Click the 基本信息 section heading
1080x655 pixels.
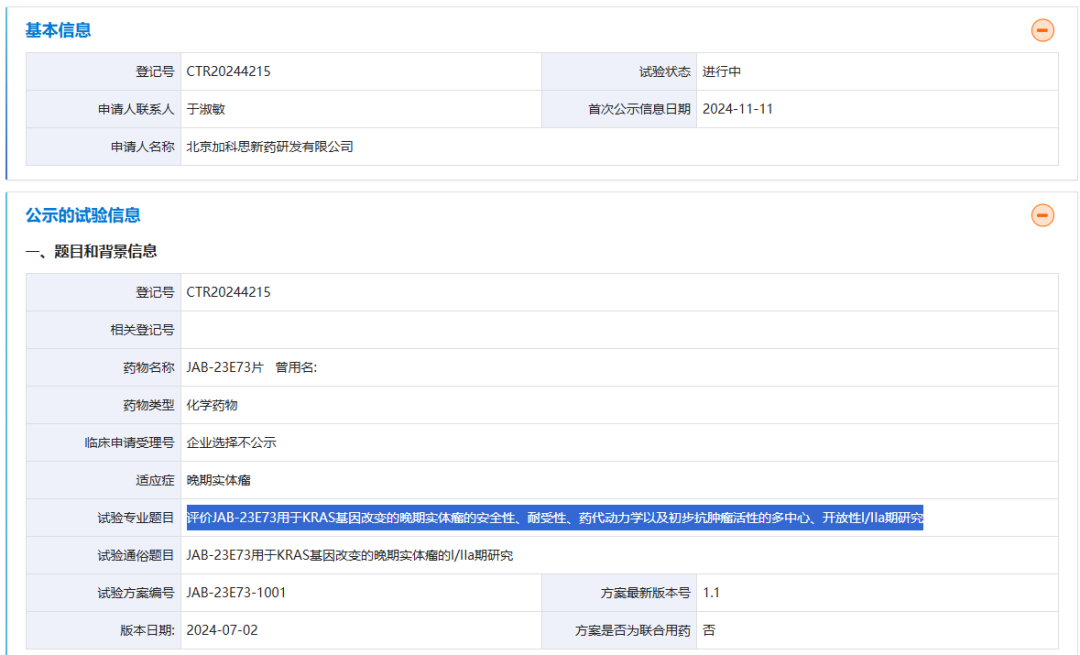[58, 30]
